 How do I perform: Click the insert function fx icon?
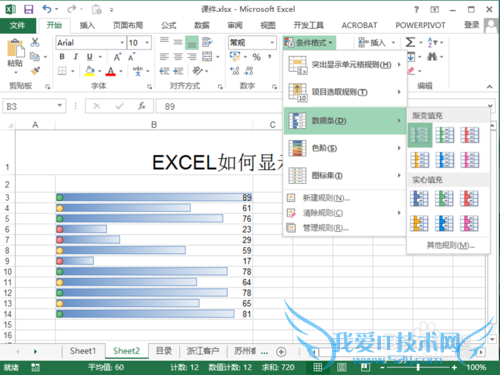click(142, 106)
